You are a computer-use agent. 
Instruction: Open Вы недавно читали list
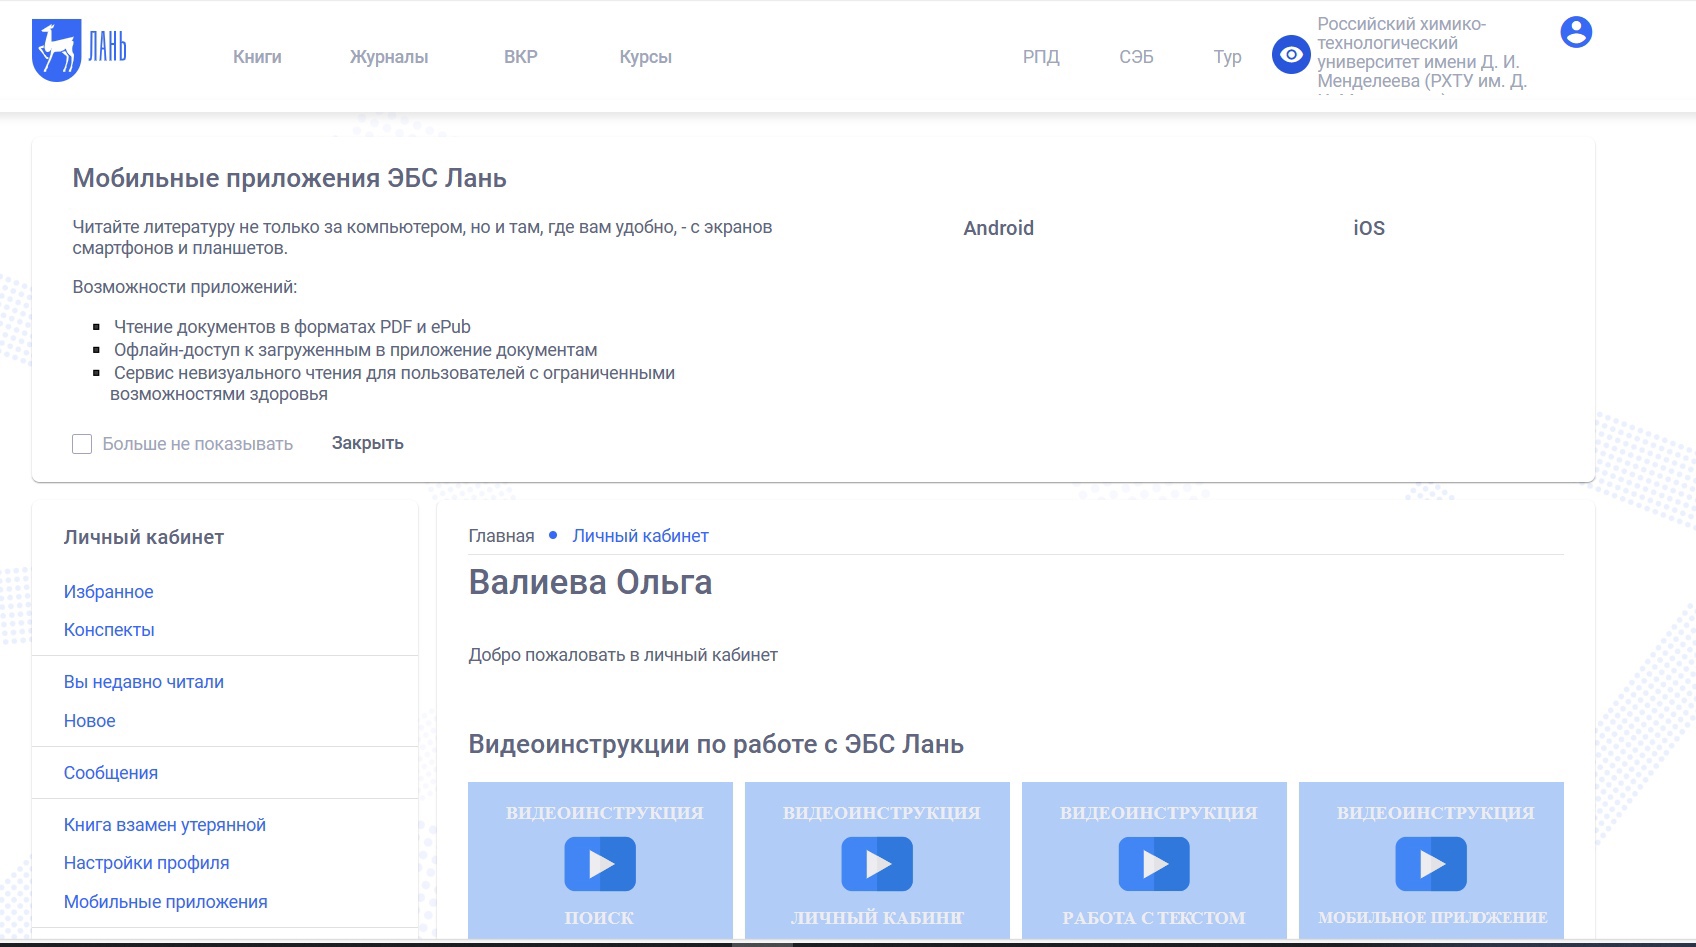coord(144,682)
